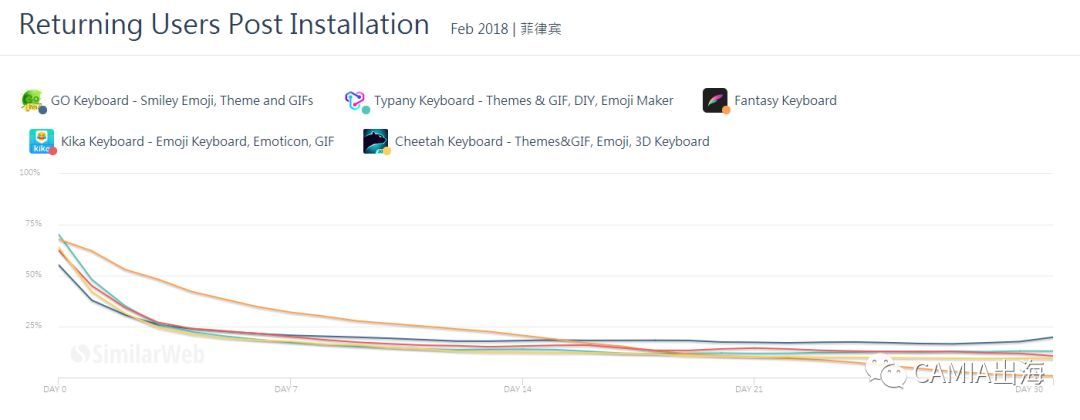Click the Cheetah Keyboard app icon
The width and height of the screenshot is (1080, 420).
click(375, 141)
